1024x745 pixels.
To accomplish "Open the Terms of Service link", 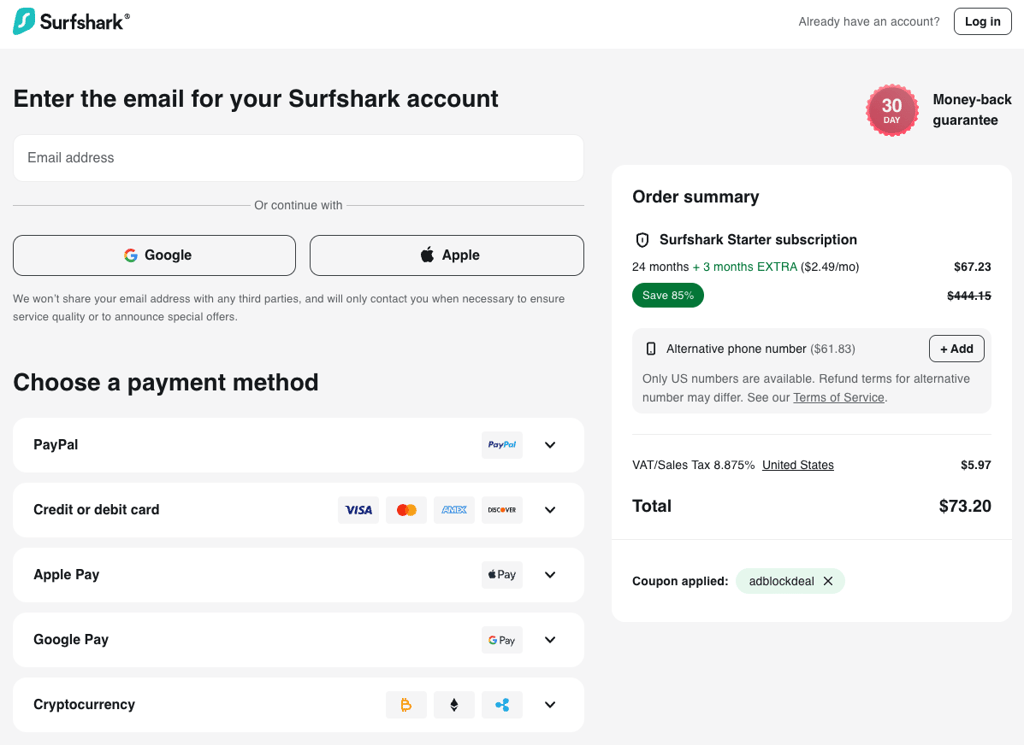I will [839, 398].
